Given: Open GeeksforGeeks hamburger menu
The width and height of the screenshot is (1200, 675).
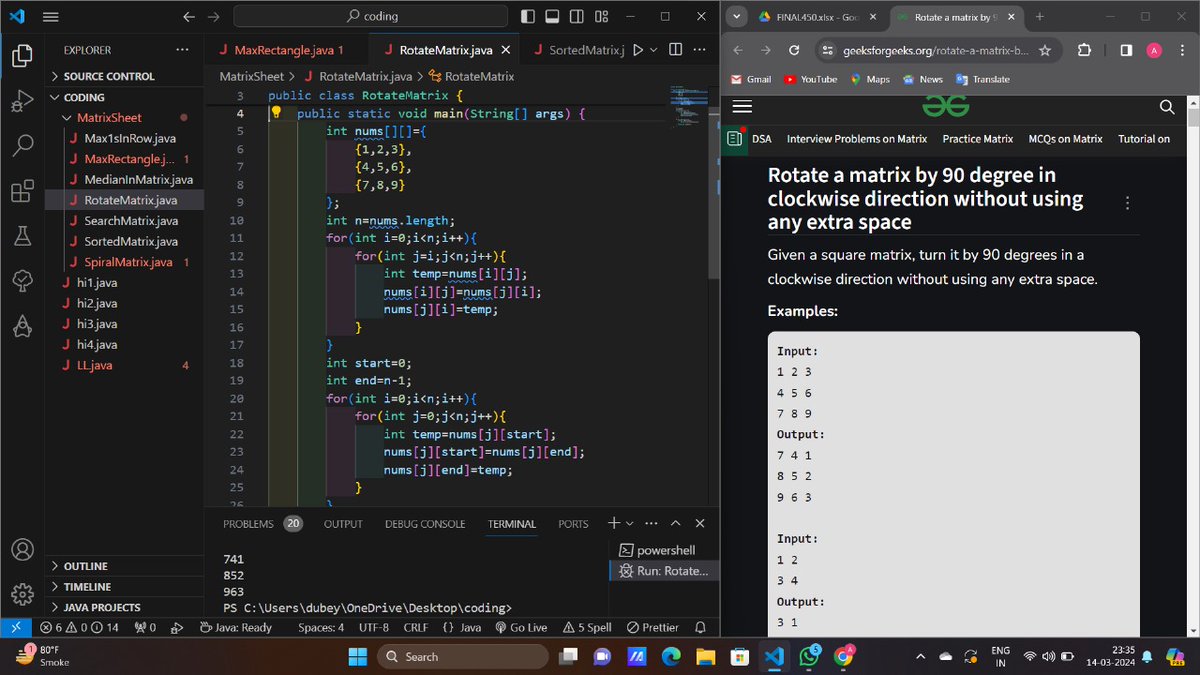Looking at the screenshot, I should (742, 107).
